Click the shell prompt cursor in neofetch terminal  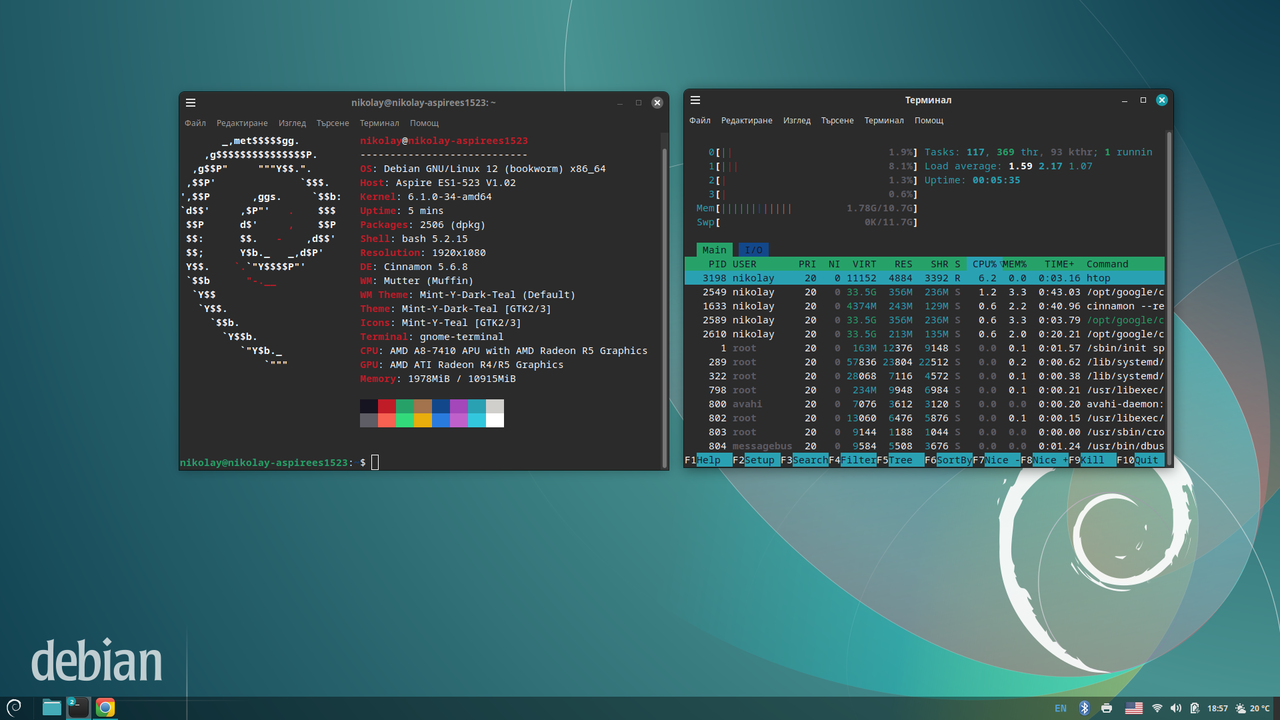click(x=375, y=462)
